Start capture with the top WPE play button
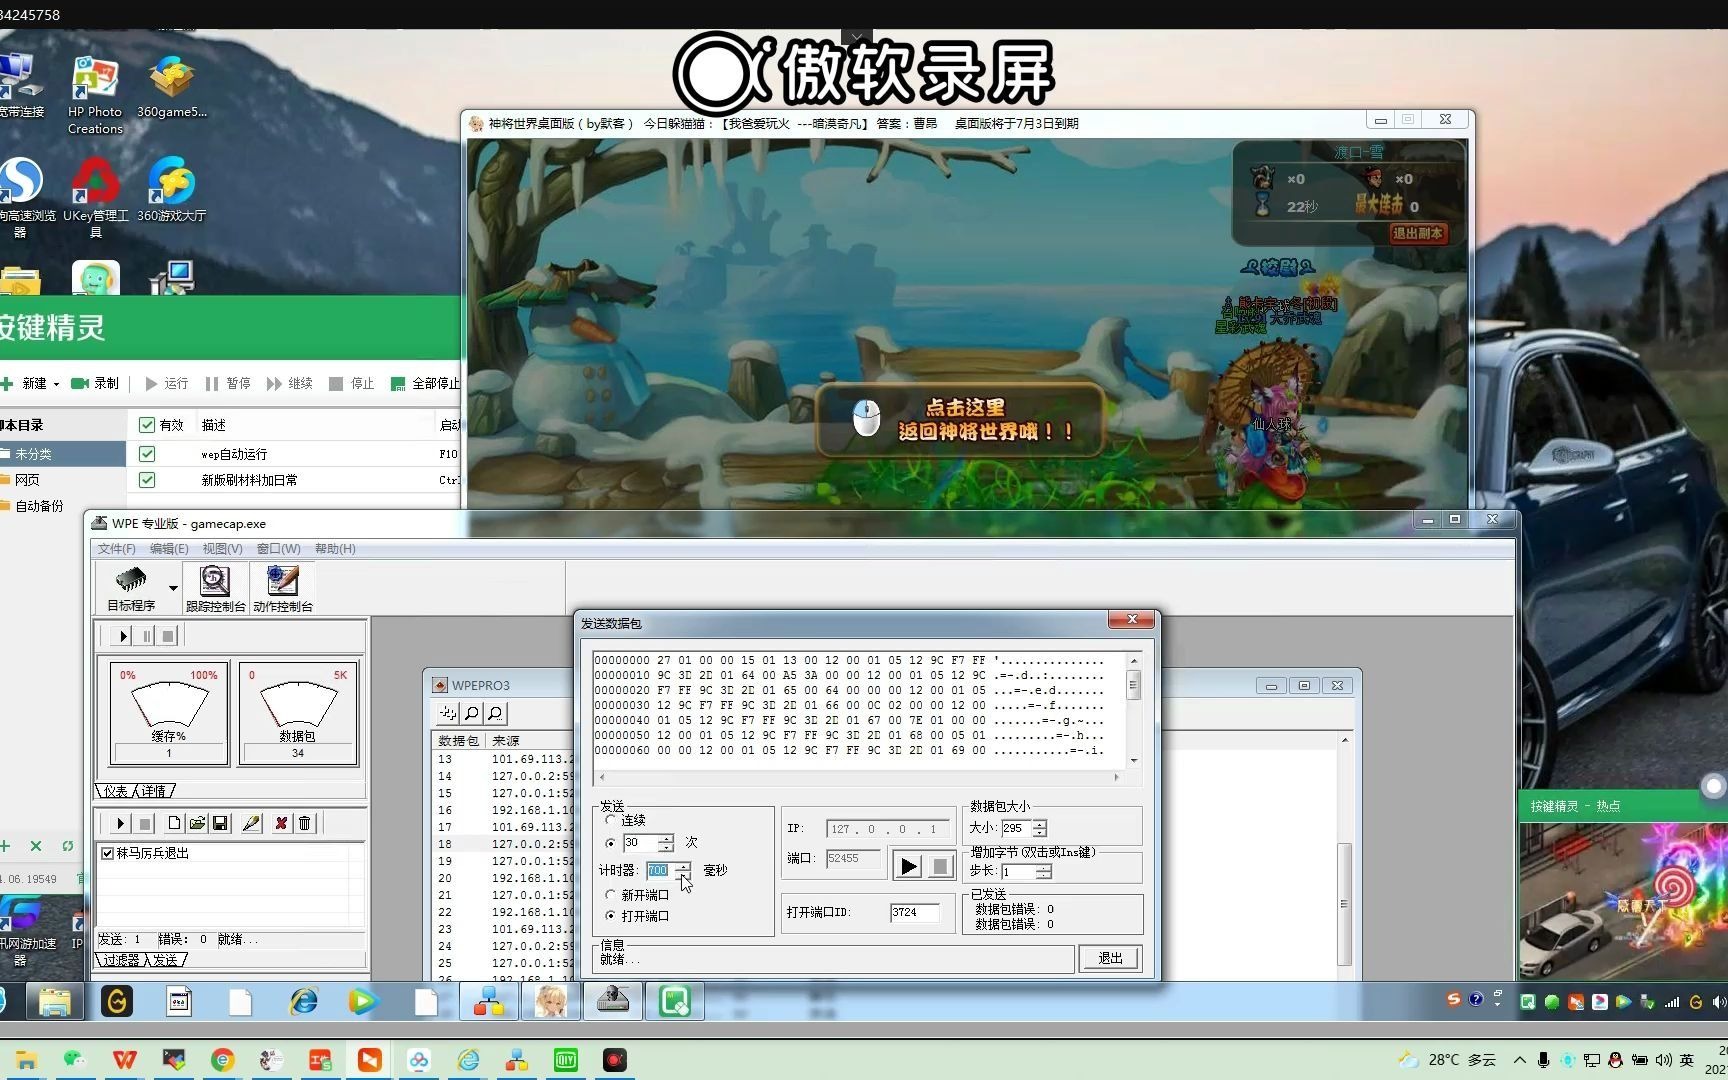This screenshot has height=1080, width=1728. (122, 636)
